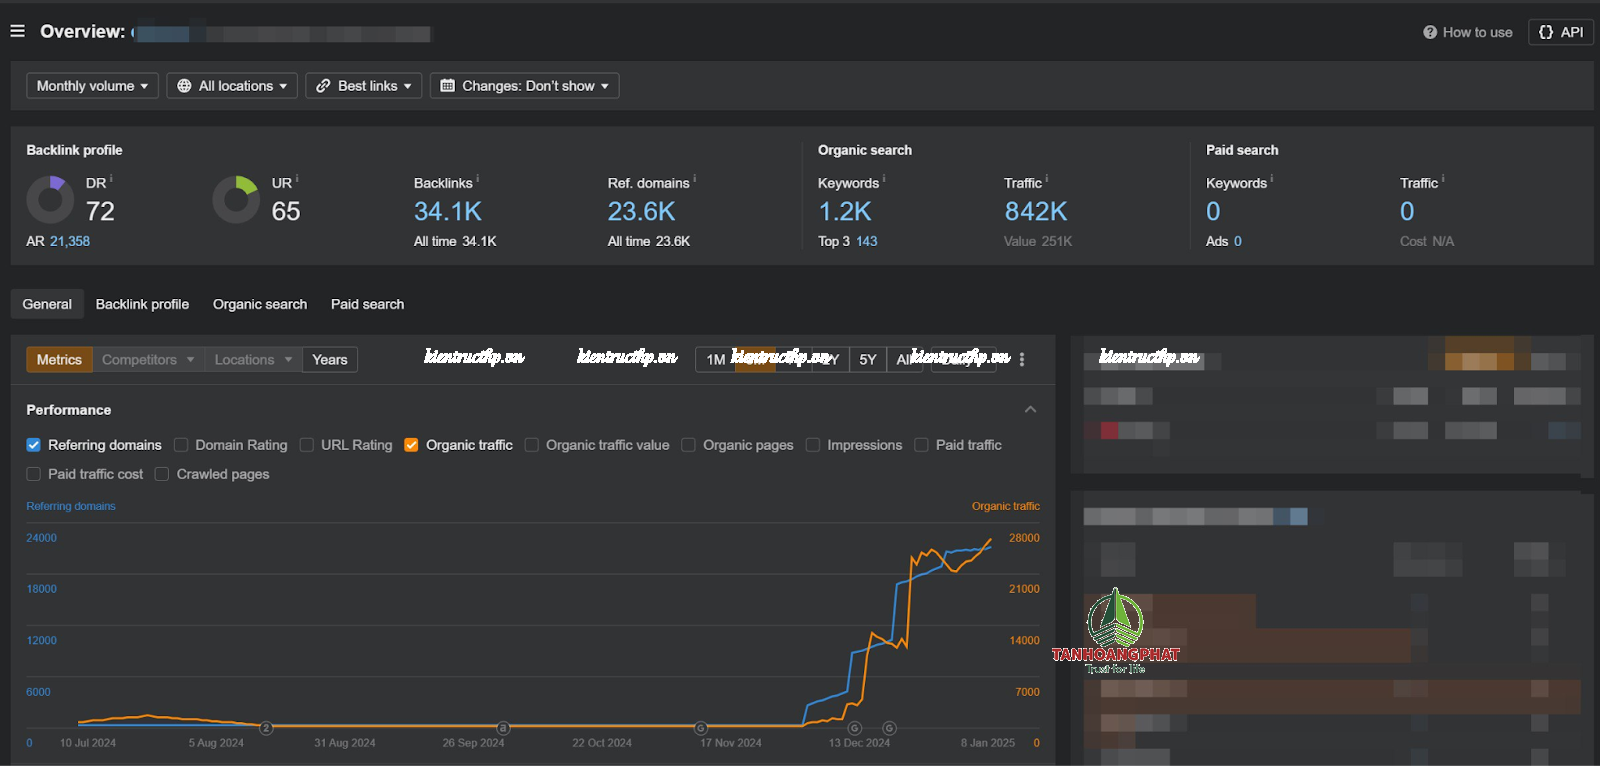Image resolution: width=1600 pixels, height=766 pixels.
Task: Open the Changes: Don't show dropdown
Action: [x=525, y=86]
